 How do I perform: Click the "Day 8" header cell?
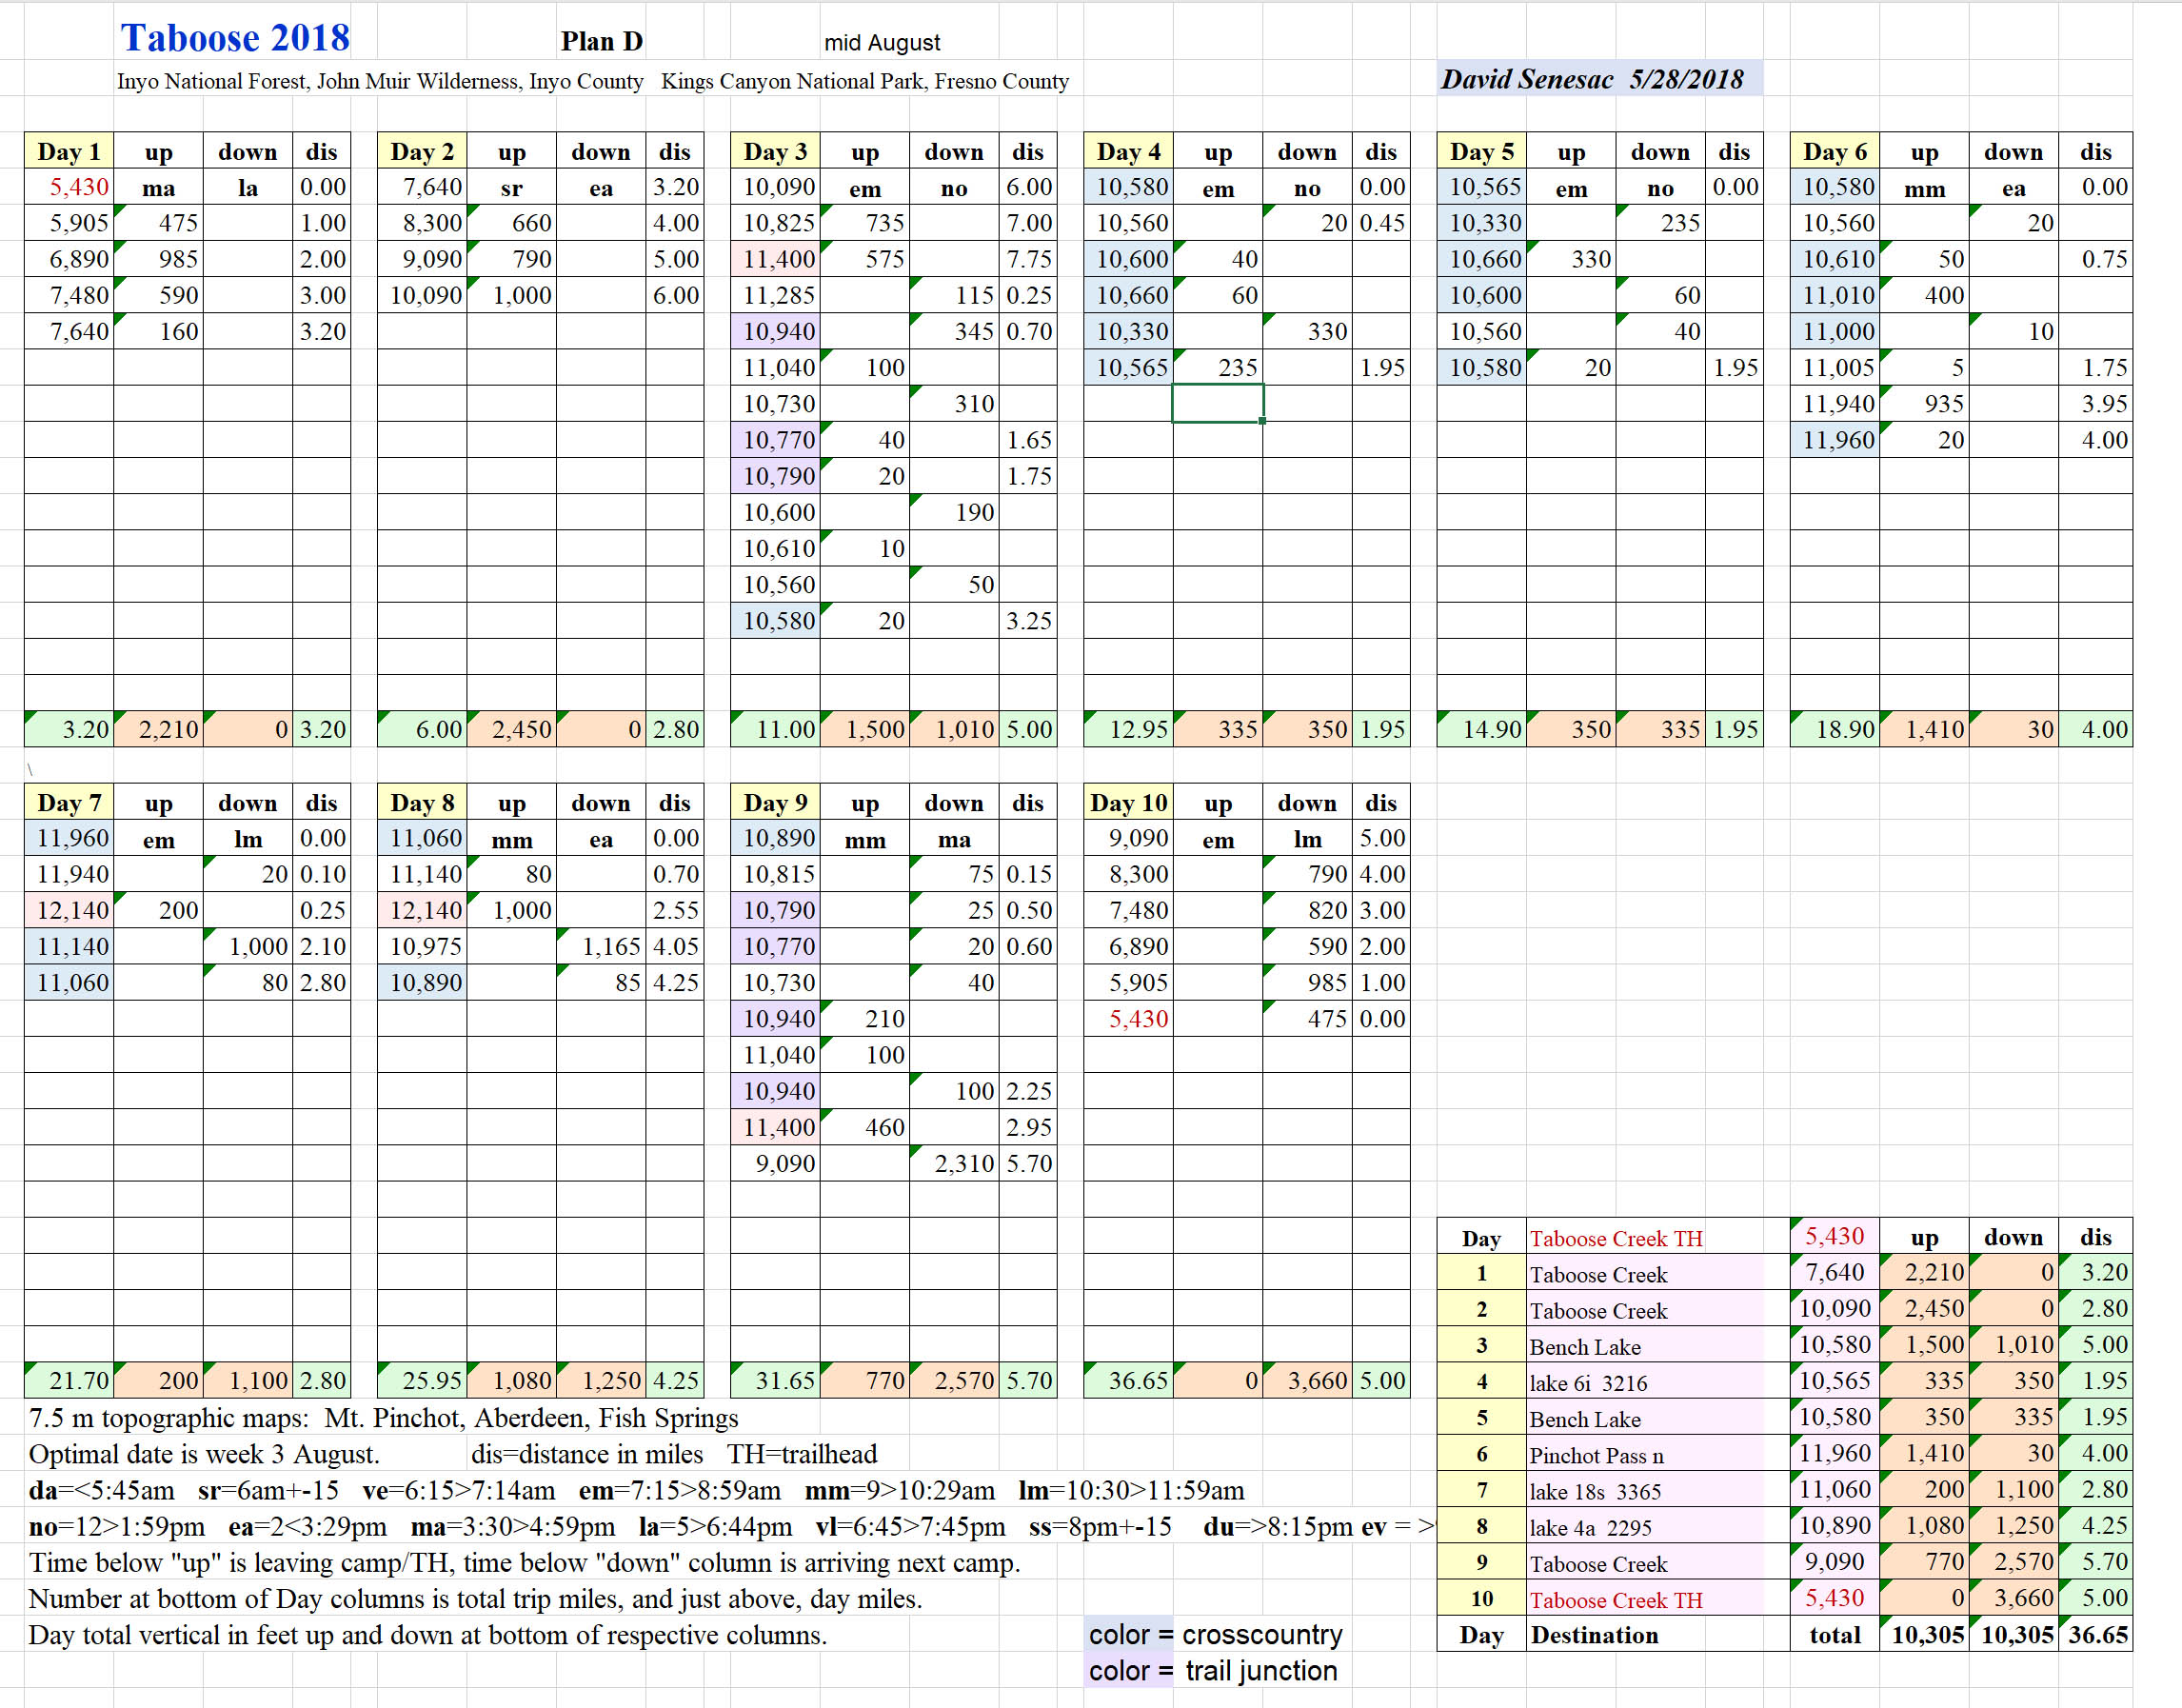(422, 802)
